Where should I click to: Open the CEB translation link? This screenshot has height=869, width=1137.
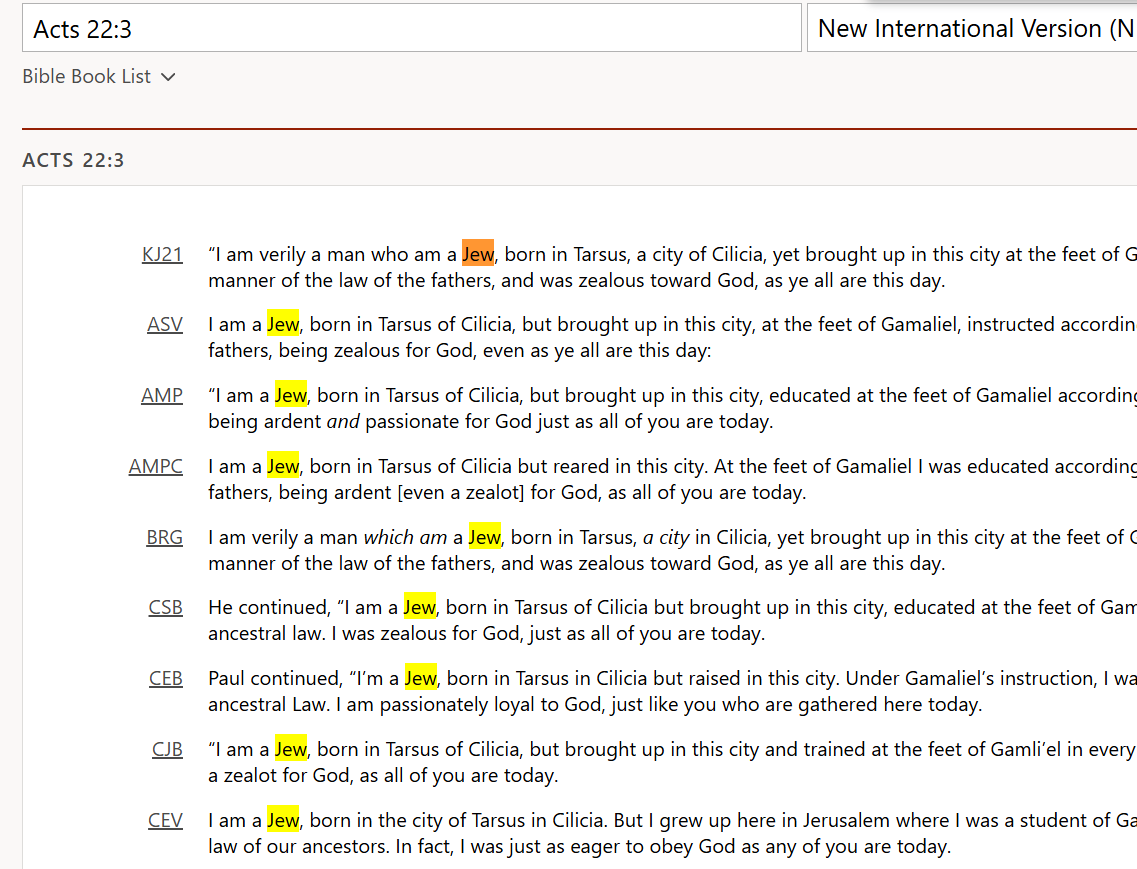(x=166, y=678)
